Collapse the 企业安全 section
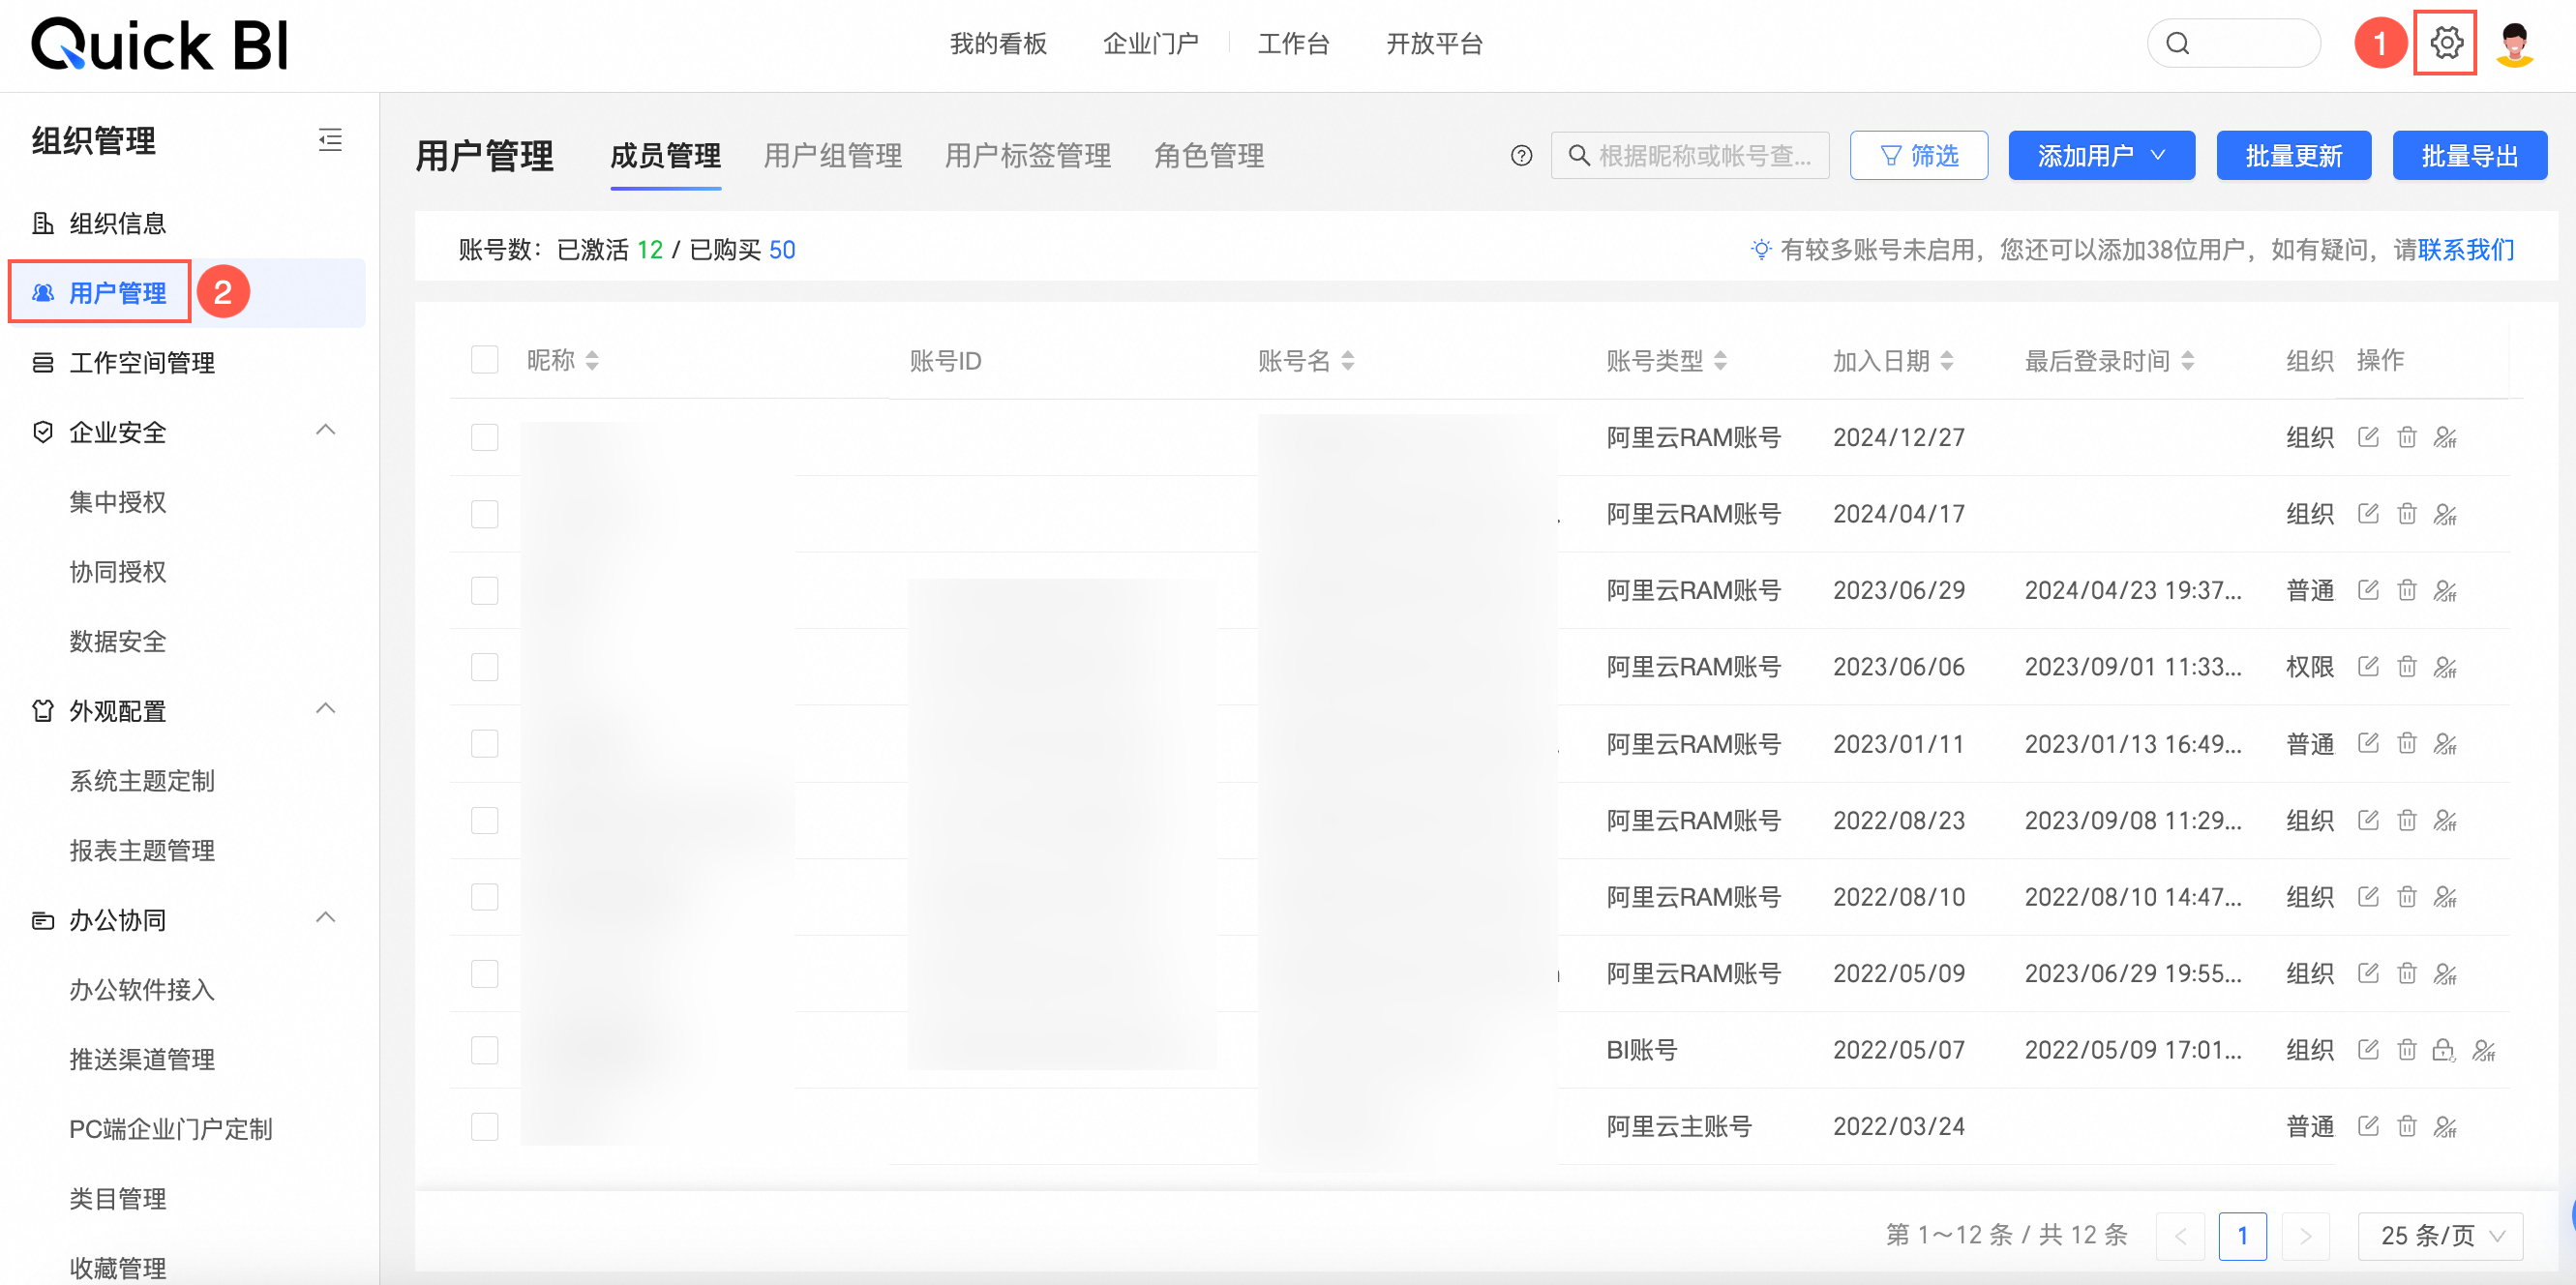 pyautogui.click(x=325, y=431)
